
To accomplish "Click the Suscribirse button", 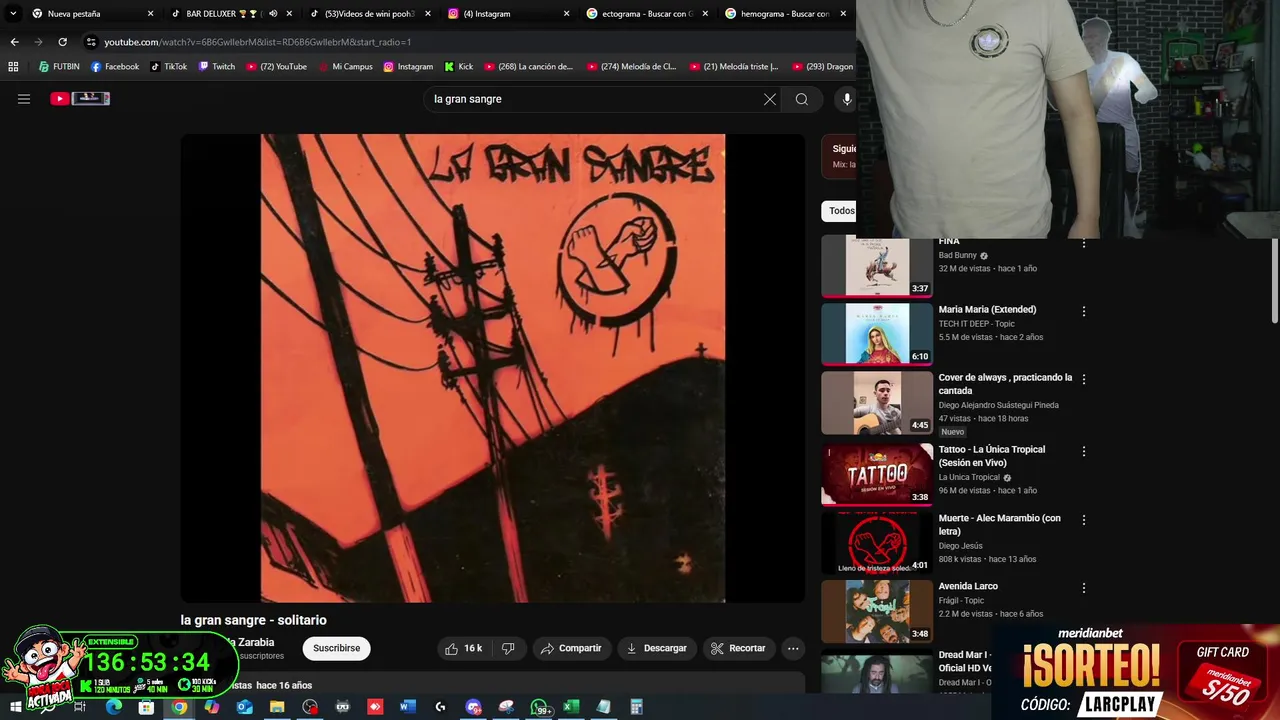I will coord(336,648).
